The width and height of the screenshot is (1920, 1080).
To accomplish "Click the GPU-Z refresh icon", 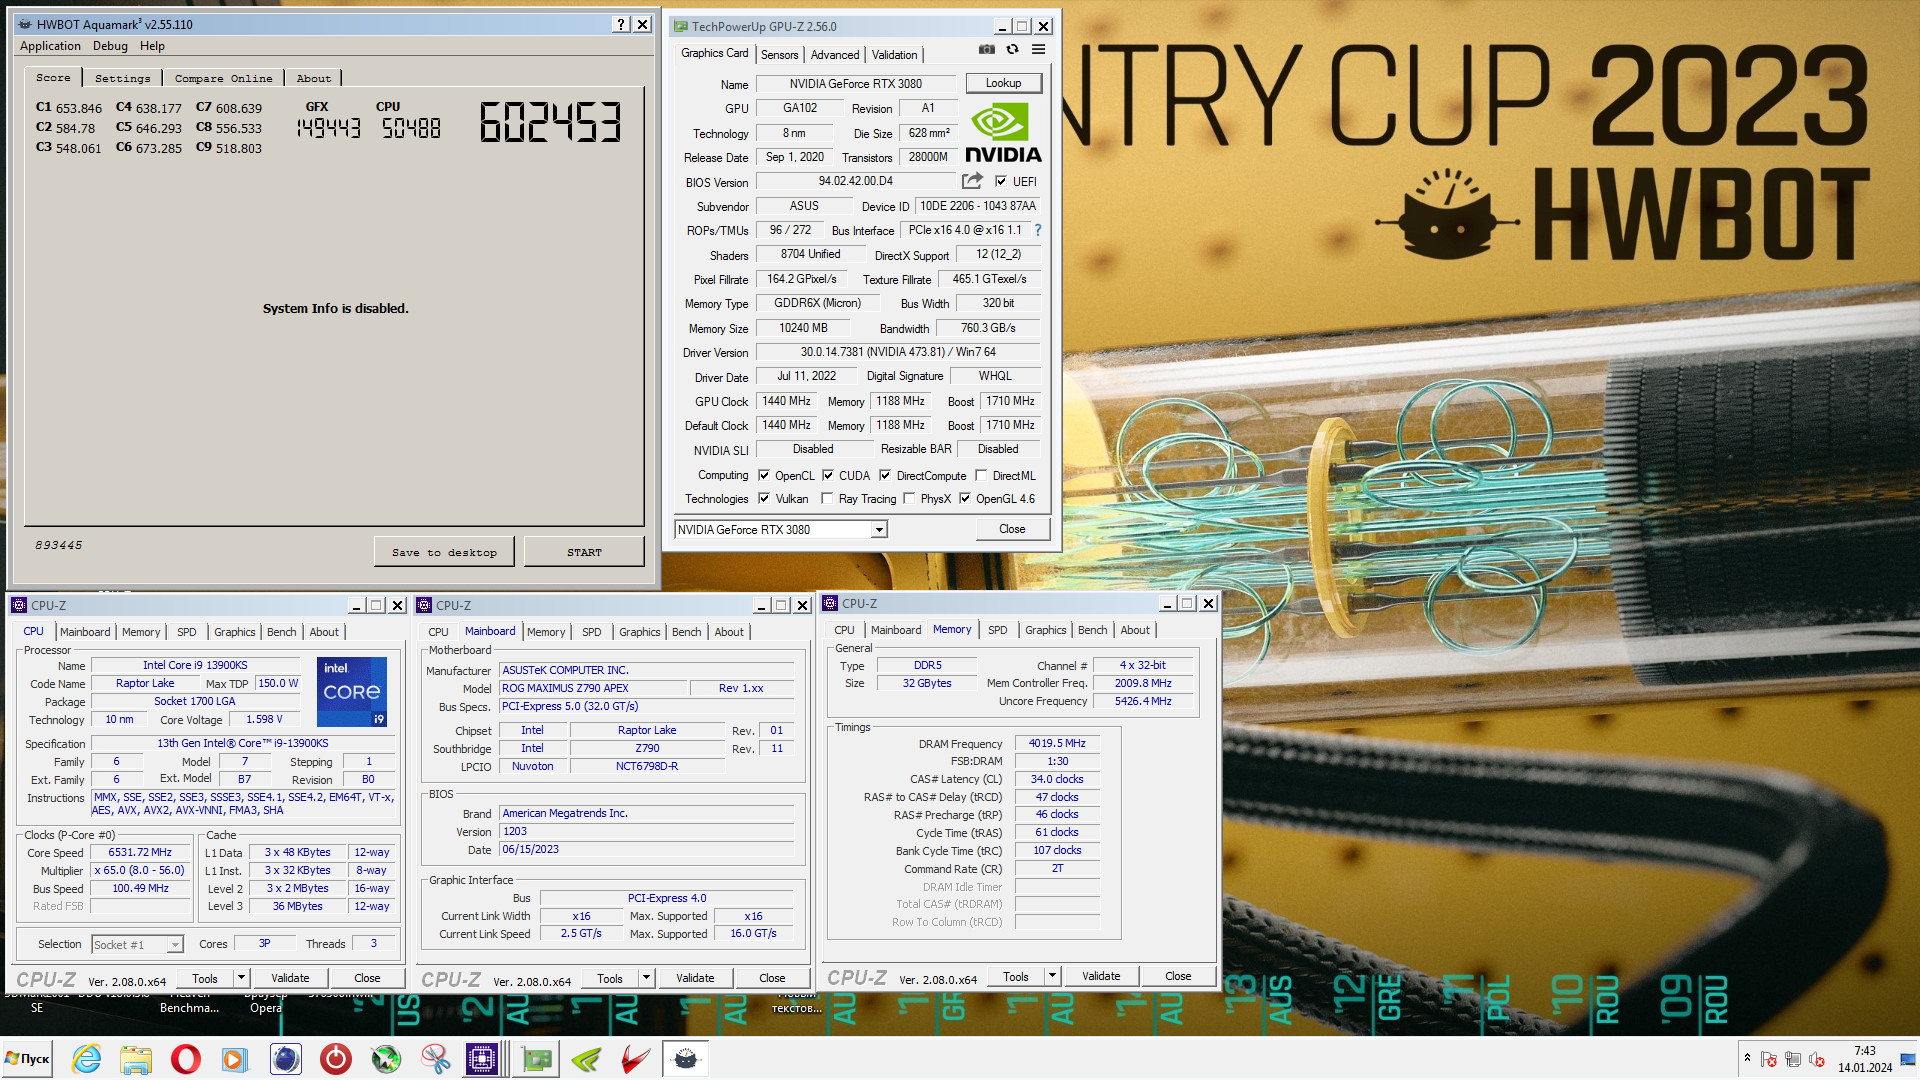I will tap(1012, 49).
